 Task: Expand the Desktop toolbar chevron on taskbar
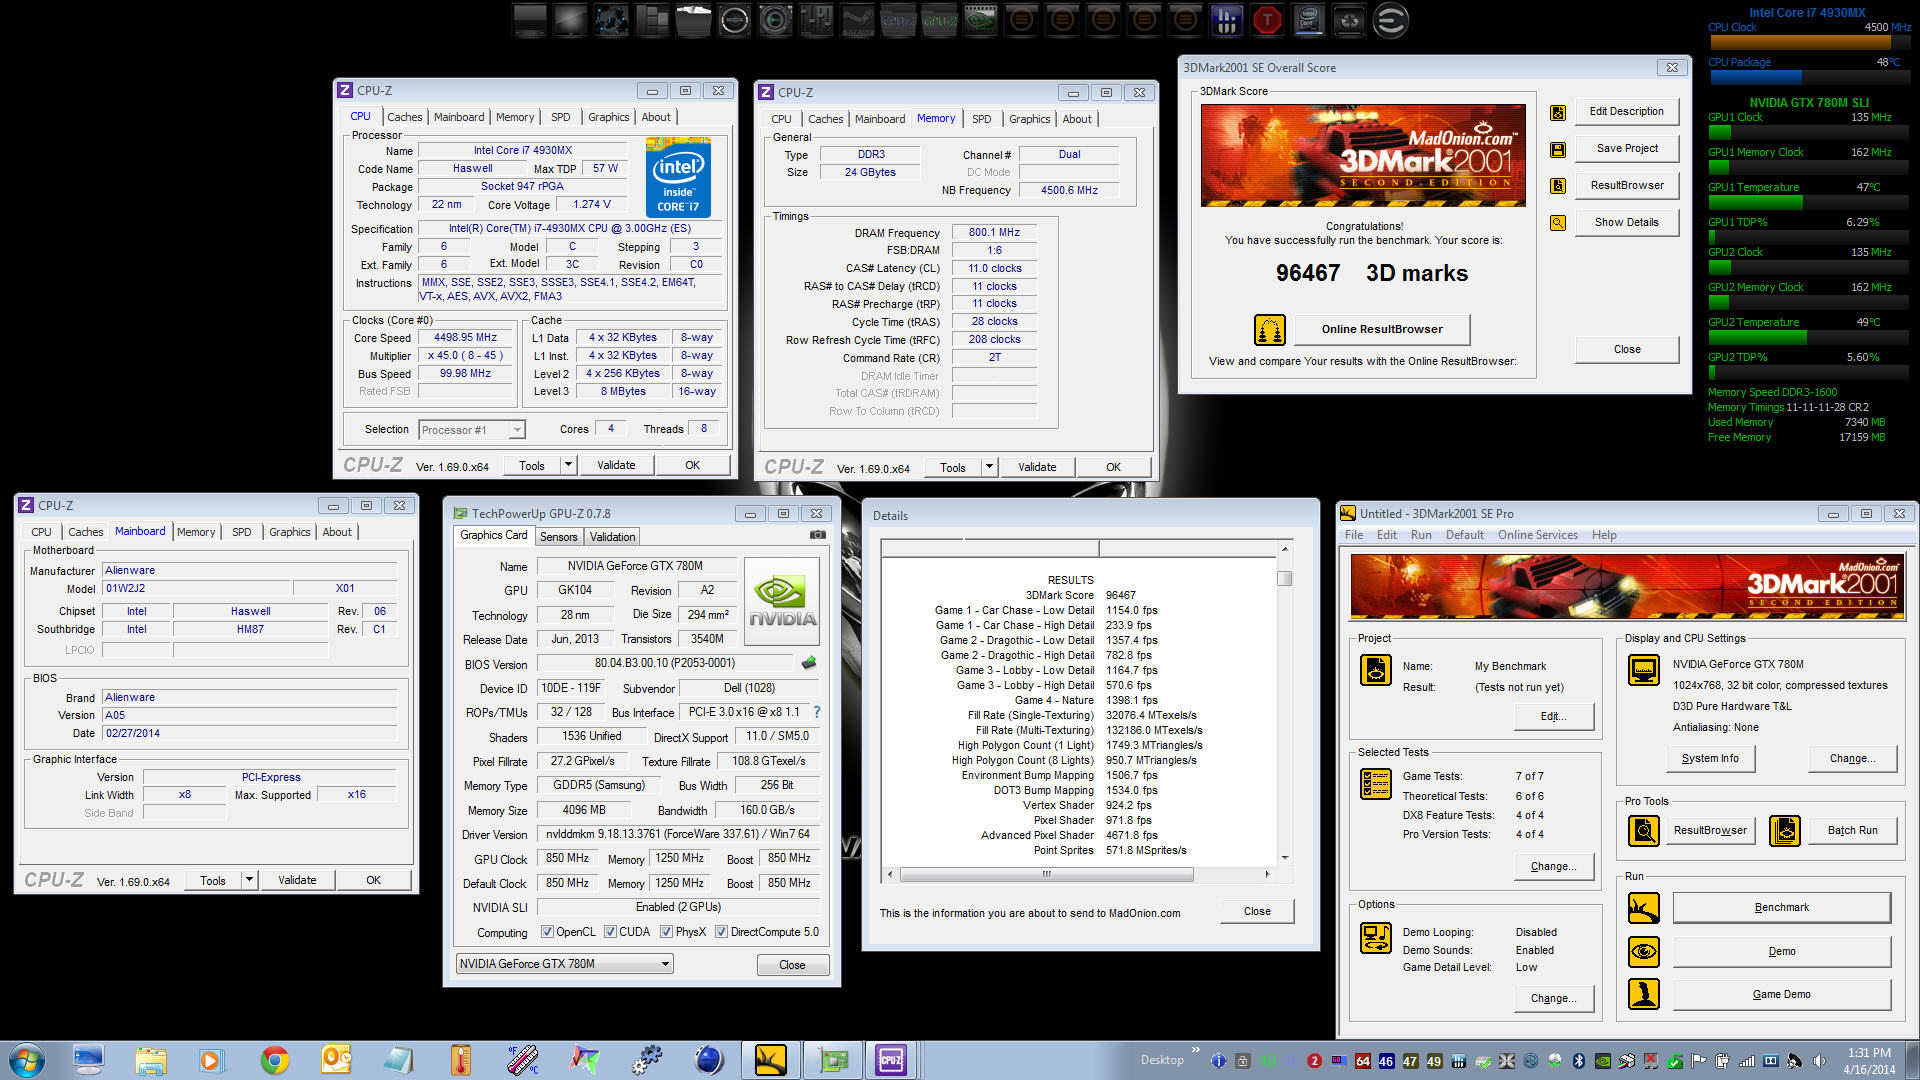click(x=1195, y=1050)
